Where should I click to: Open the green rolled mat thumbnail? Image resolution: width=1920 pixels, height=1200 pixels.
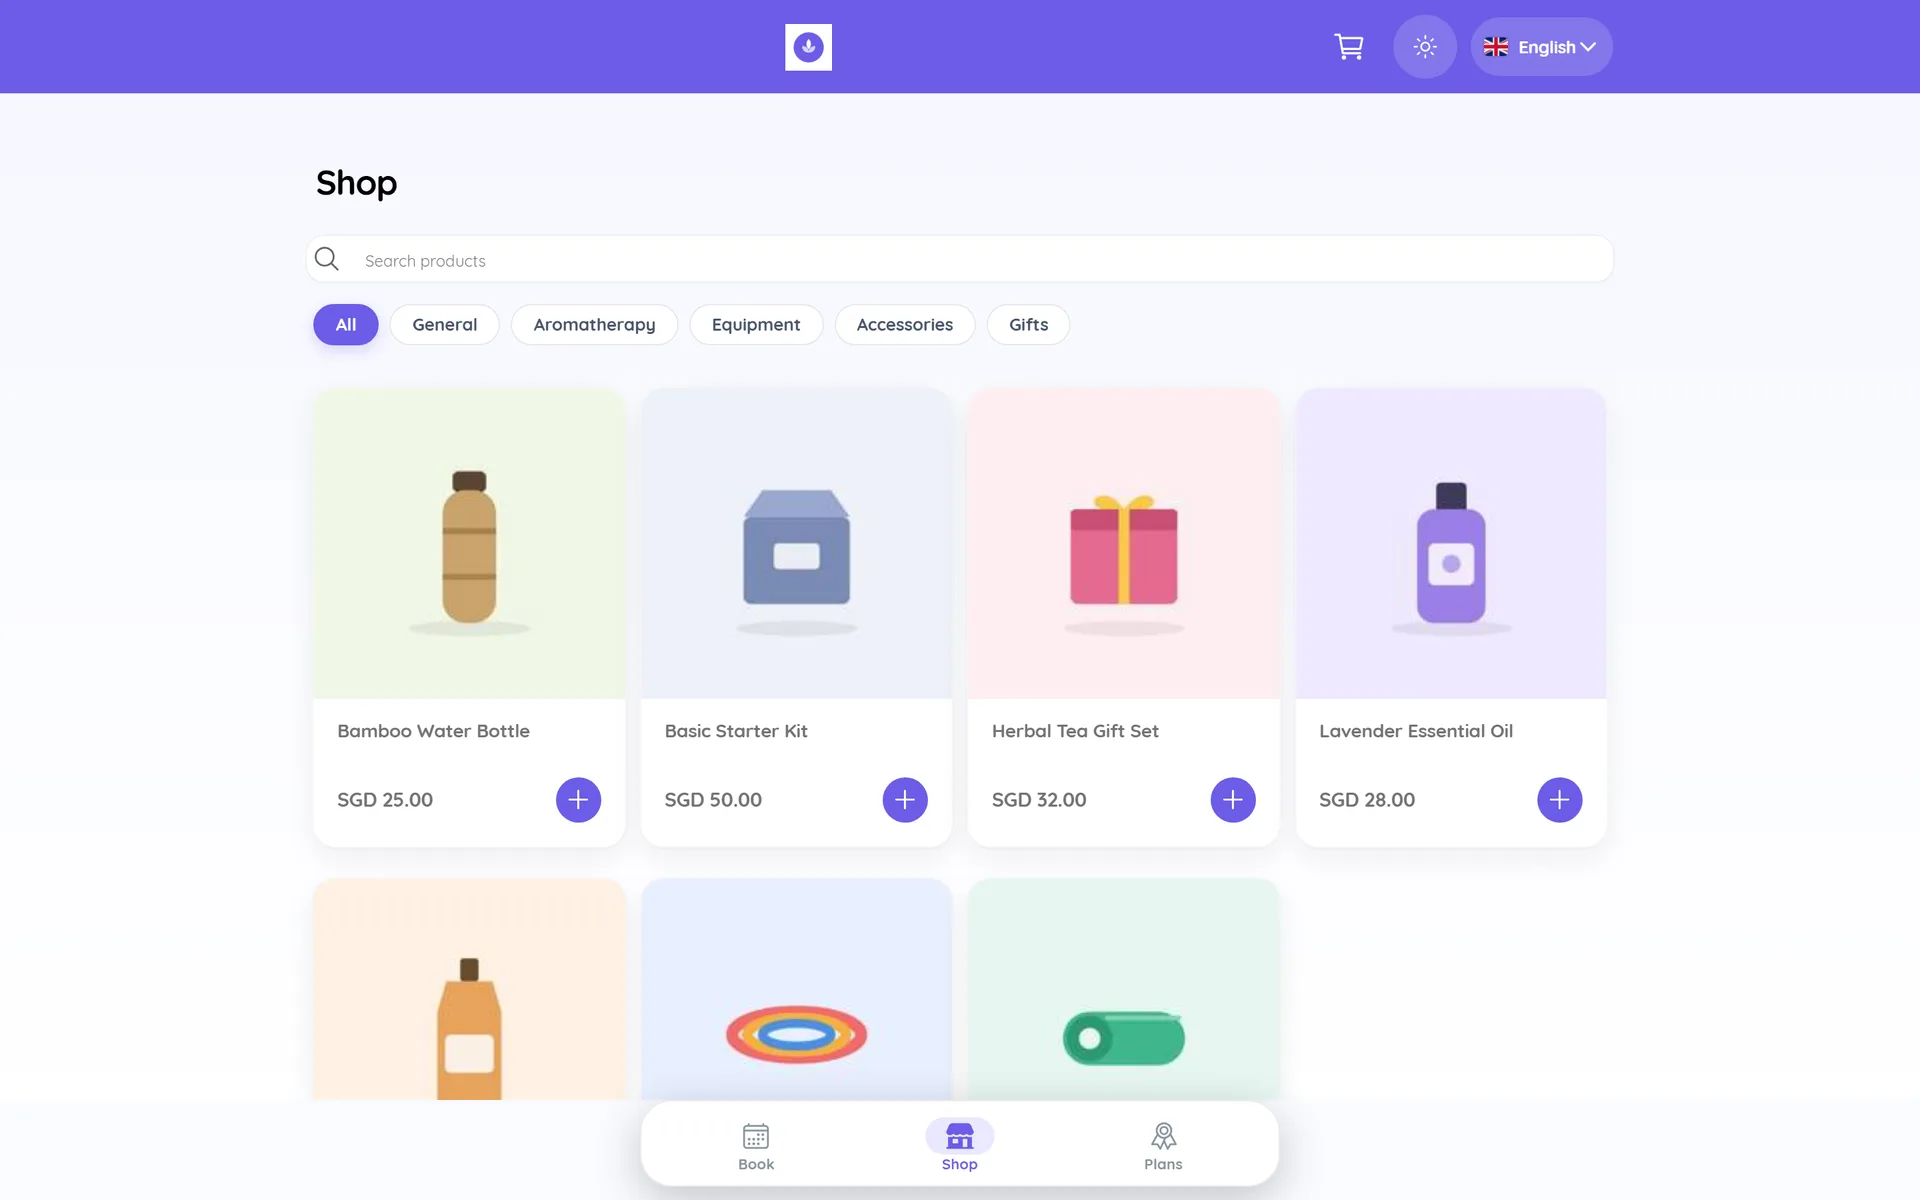[x=1124, y=990]
